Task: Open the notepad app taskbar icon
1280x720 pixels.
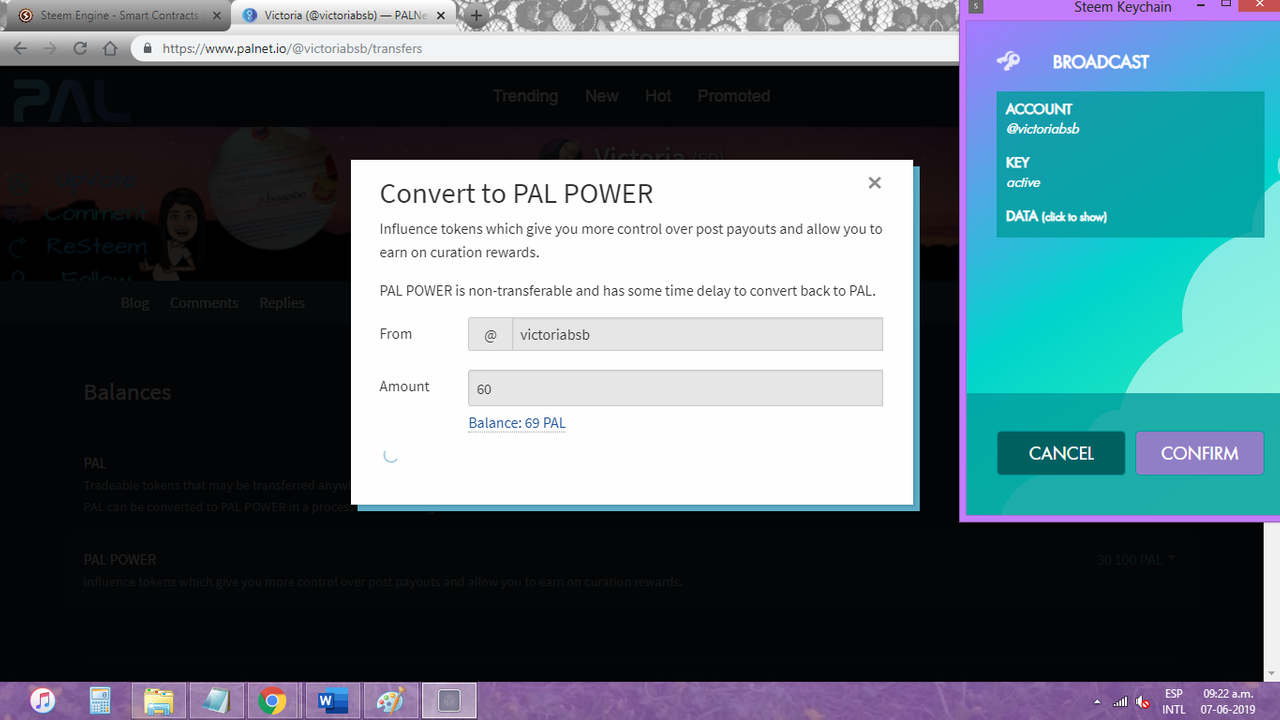Action: 216,701
